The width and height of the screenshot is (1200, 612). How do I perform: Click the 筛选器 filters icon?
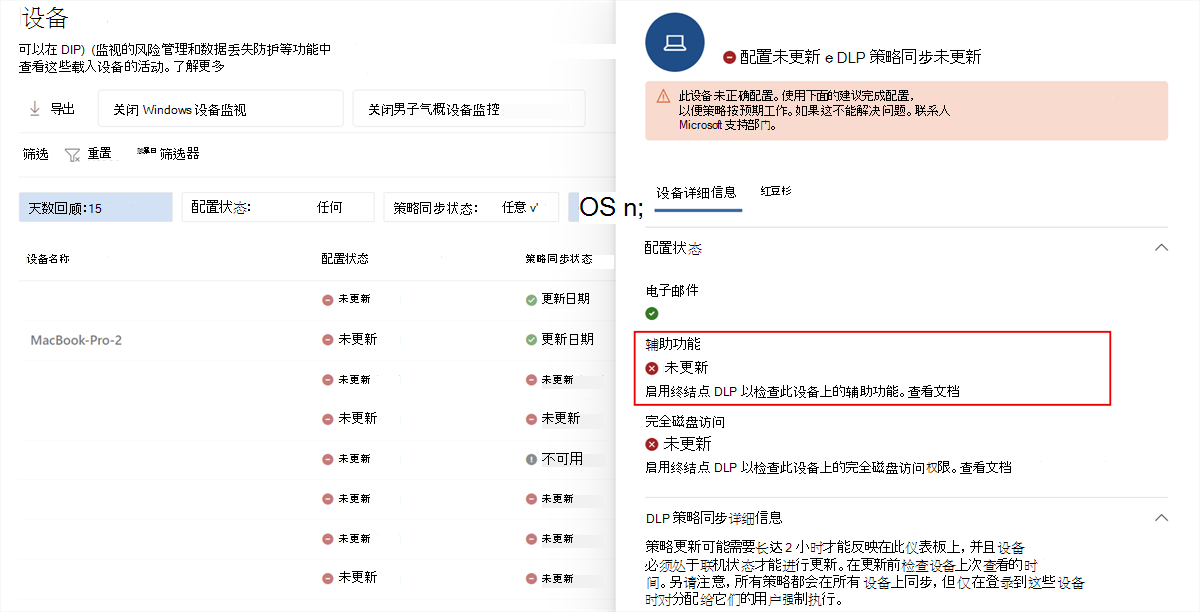tap(146, 151)
